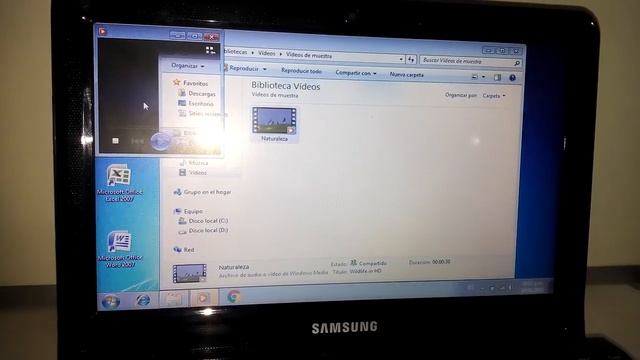Click Vídeos in the address breadcrumb
Screen dimensions: 640x360
coord(267,53)
